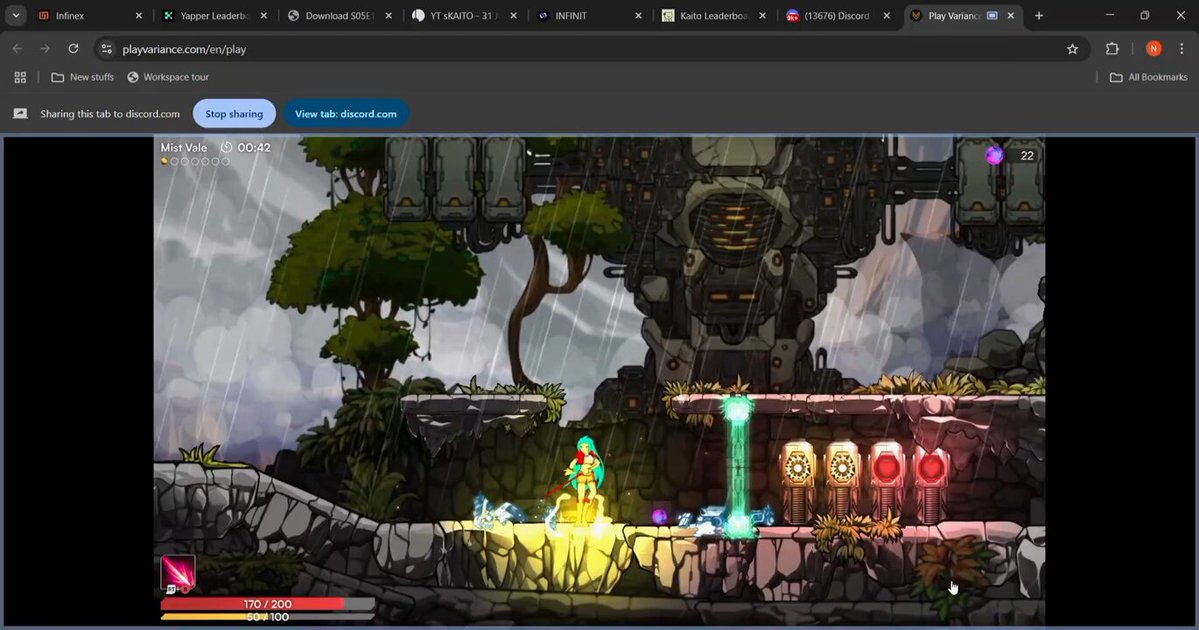
Task: Open the Workspace tour bookmark
Action: (x=168, y=77)
